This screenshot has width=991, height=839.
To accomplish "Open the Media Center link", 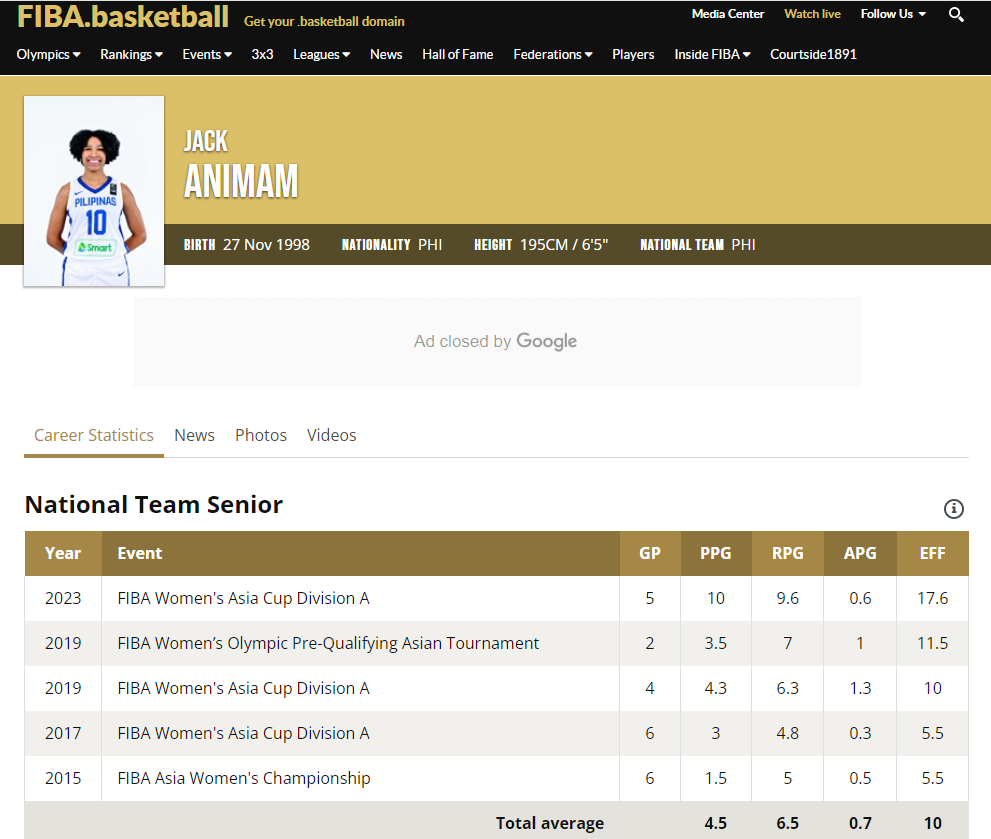I will [x=727, y=14].
